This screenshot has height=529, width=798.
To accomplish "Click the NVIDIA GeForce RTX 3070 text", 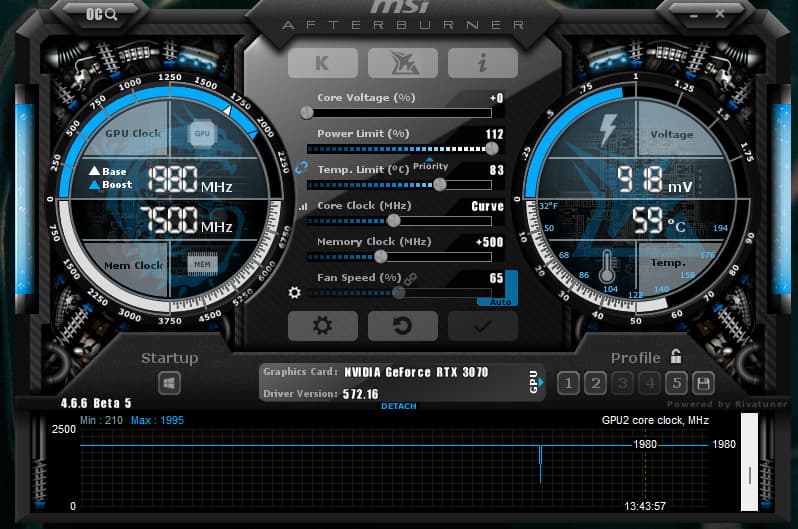I will click(x=416, y=372).
